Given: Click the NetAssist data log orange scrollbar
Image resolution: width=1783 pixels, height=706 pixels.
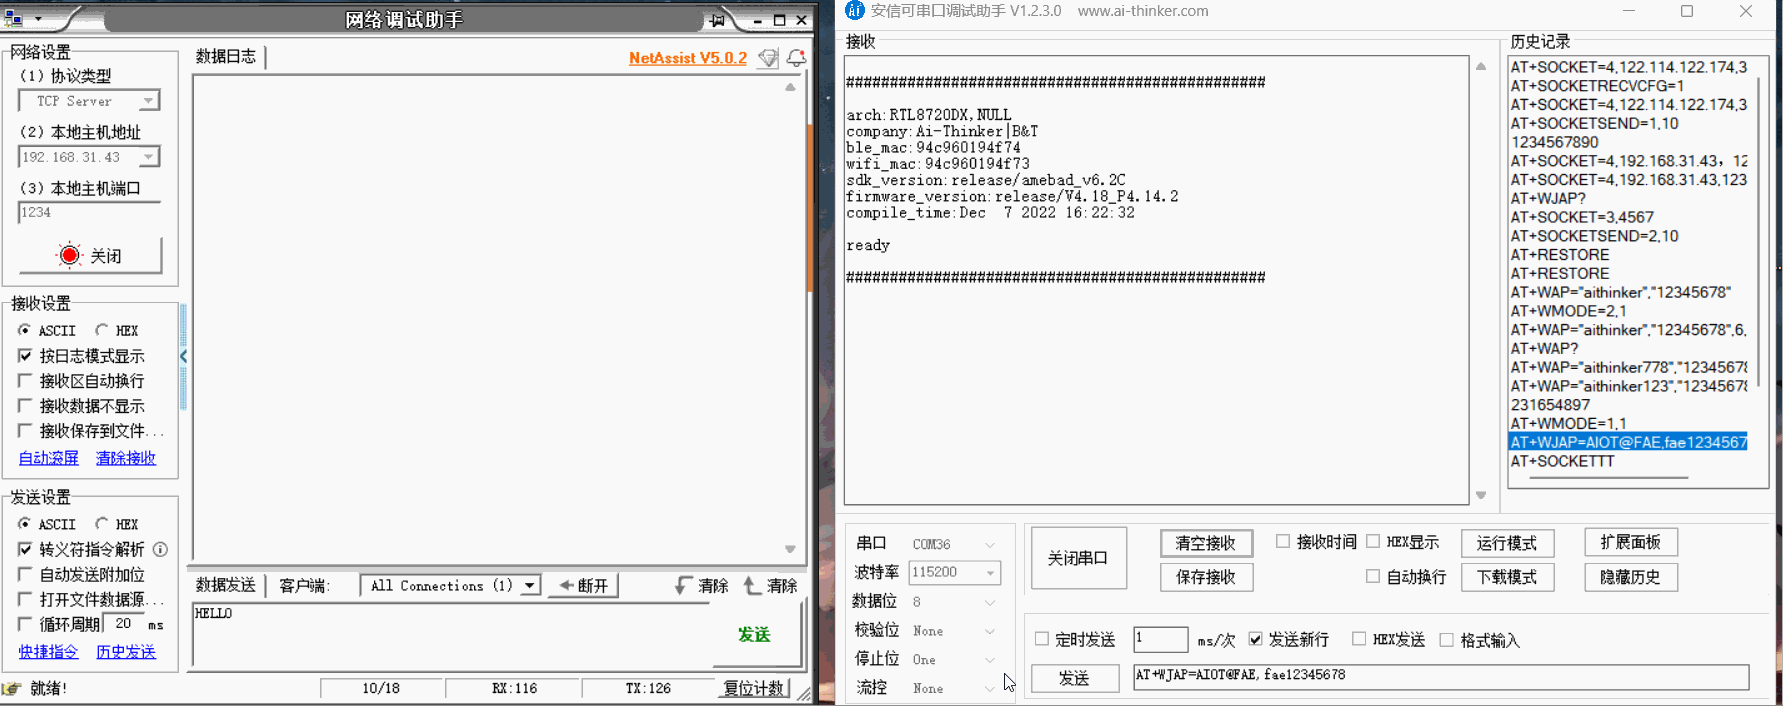Looking at the screenshot, I should tap(808, 210).
